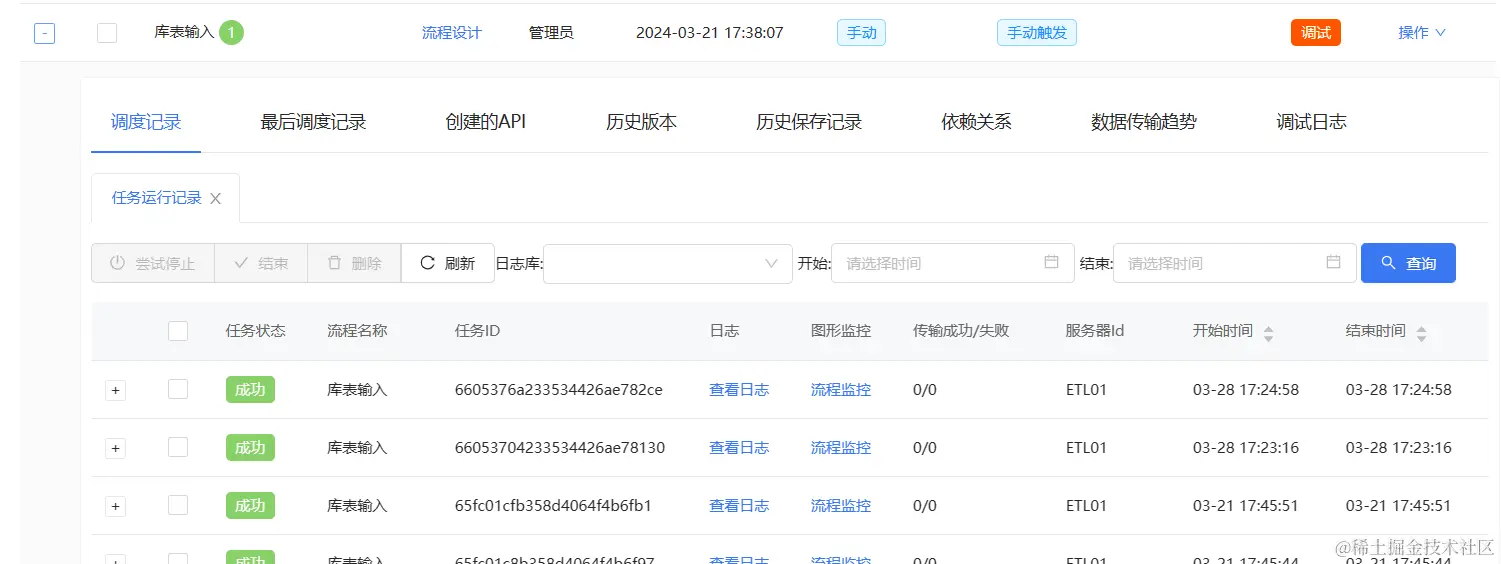Sort by 结束时间 column arrows
This screenshot has height=564, width=1501.
[x=1421, y=334]
